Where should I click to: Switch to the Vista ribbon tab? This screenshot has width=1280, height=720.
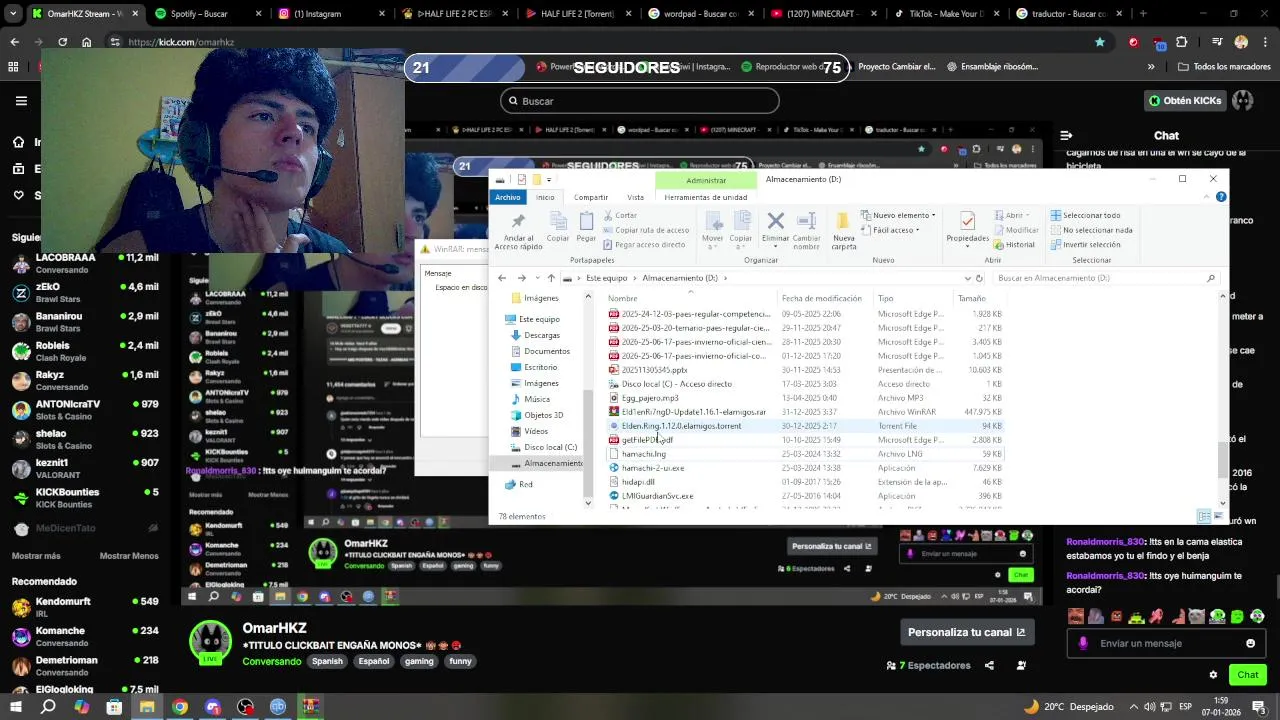635,197
